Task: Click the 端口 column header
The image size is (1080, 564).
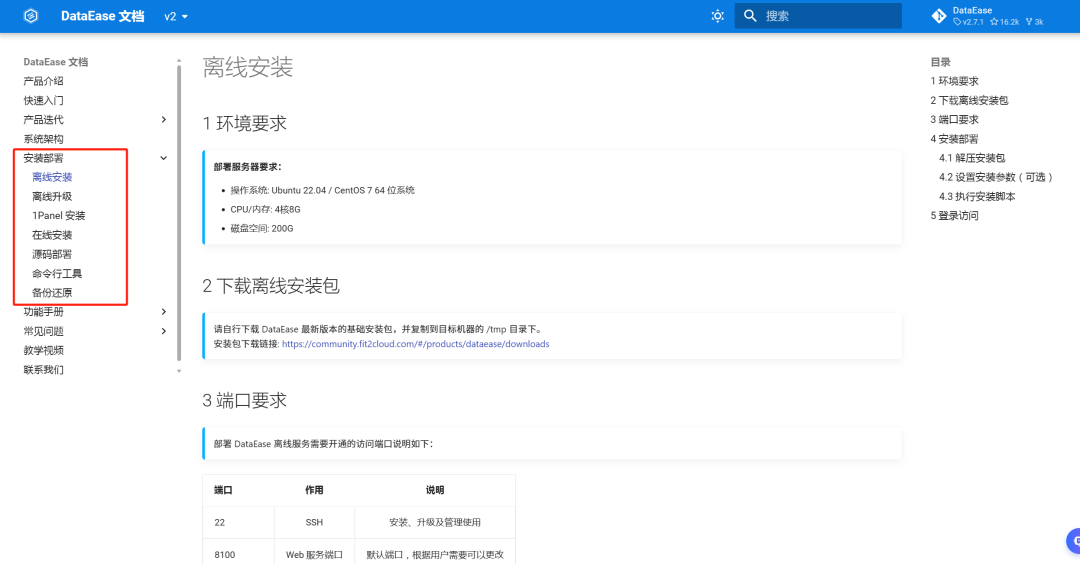Action: click(x=223, y=490)
